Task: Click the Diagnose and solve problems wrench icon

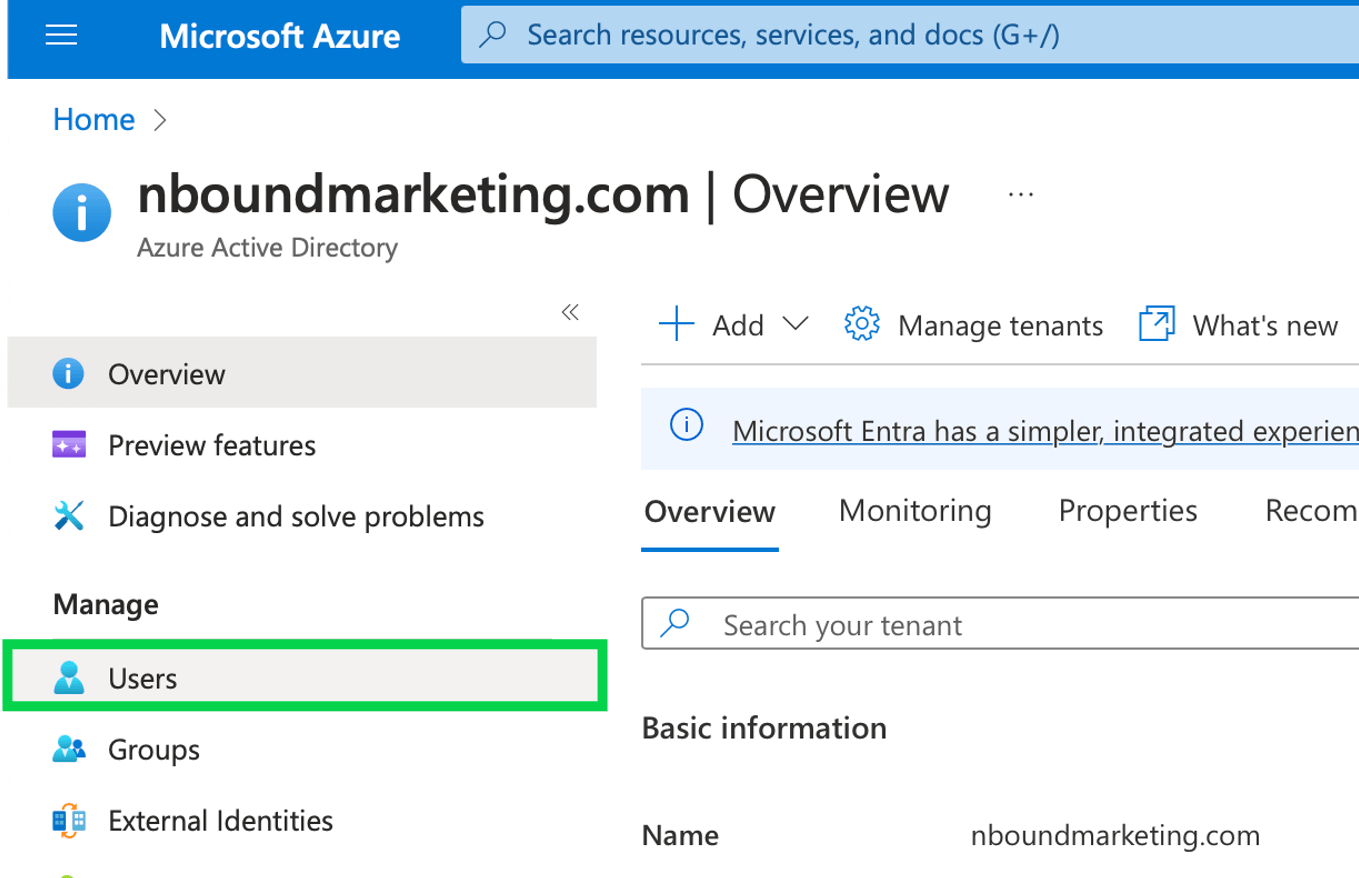Action: click(70, 516)
